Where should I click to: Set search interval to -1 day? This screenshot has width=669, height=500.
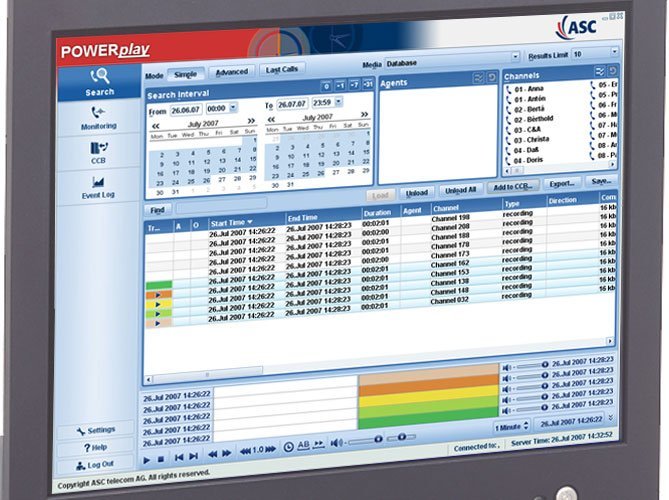point(340,86)
